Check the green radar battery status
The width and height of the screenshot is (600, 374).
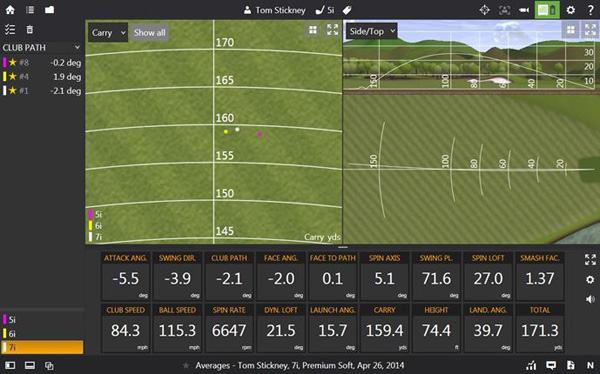pos(547,10)
